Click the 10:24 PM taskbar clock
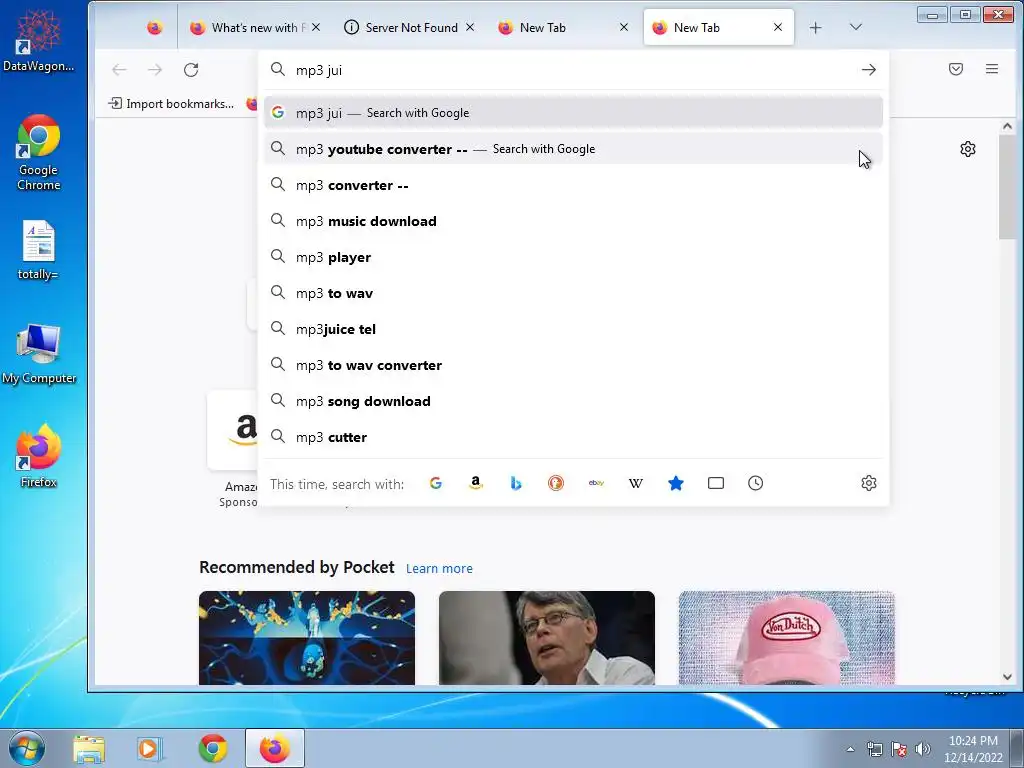Image resolution: width=1024 pixels, height=768 pixels. pyautogui.click(x=973, y=749)
